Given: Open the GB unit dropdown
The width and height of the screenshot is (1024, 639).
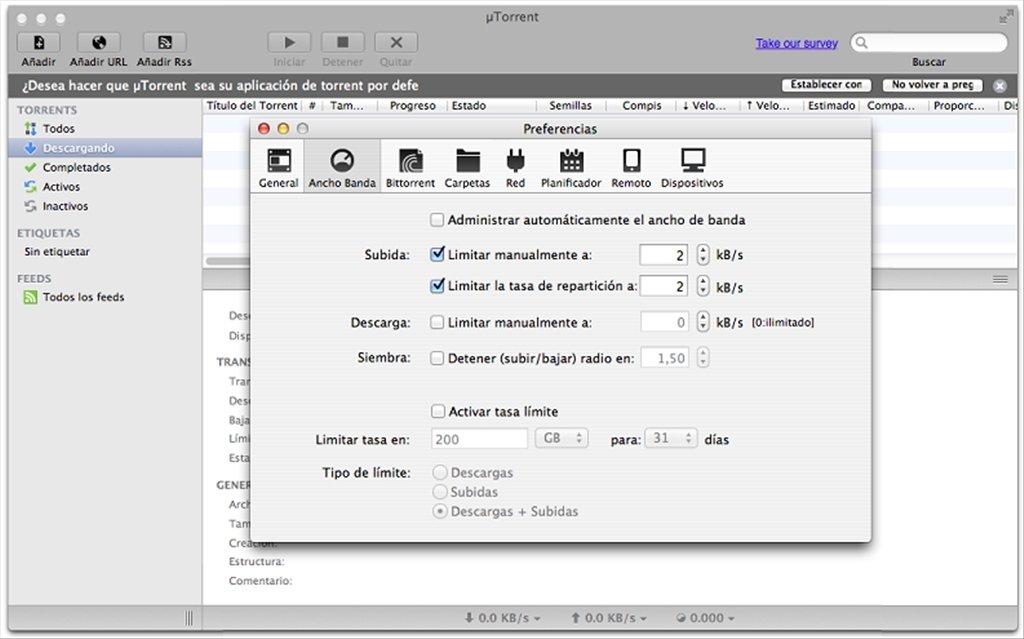Looking at the screenshot, I should [562, 438].
